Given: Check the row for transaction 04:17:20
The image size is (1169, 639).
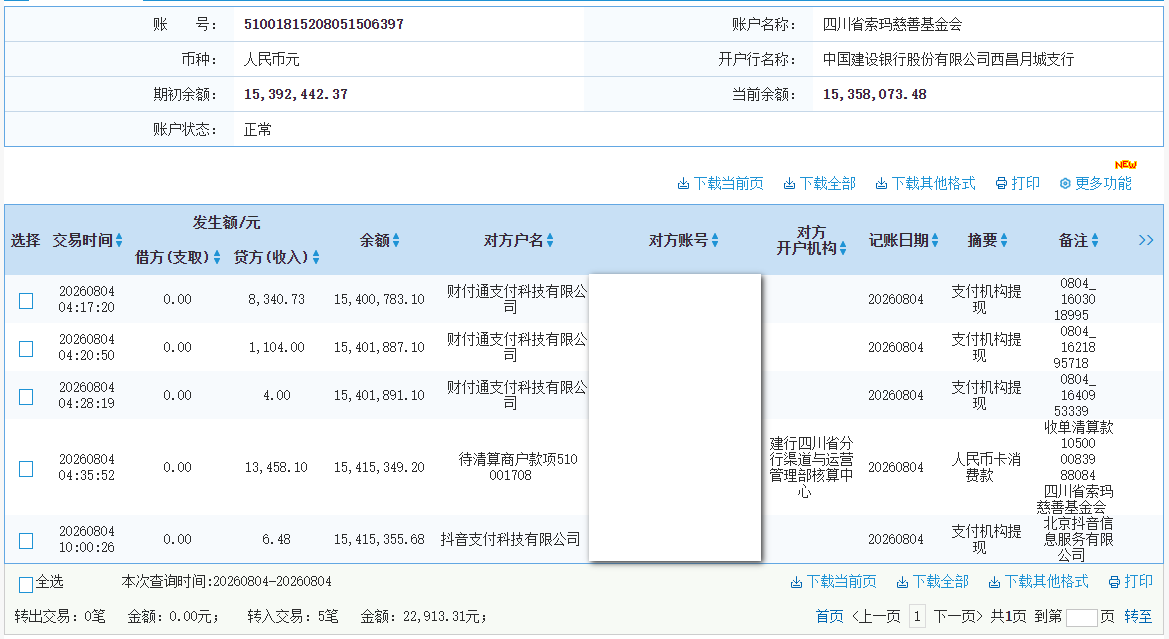Looking at the screenshot, I should pos(26,300).
